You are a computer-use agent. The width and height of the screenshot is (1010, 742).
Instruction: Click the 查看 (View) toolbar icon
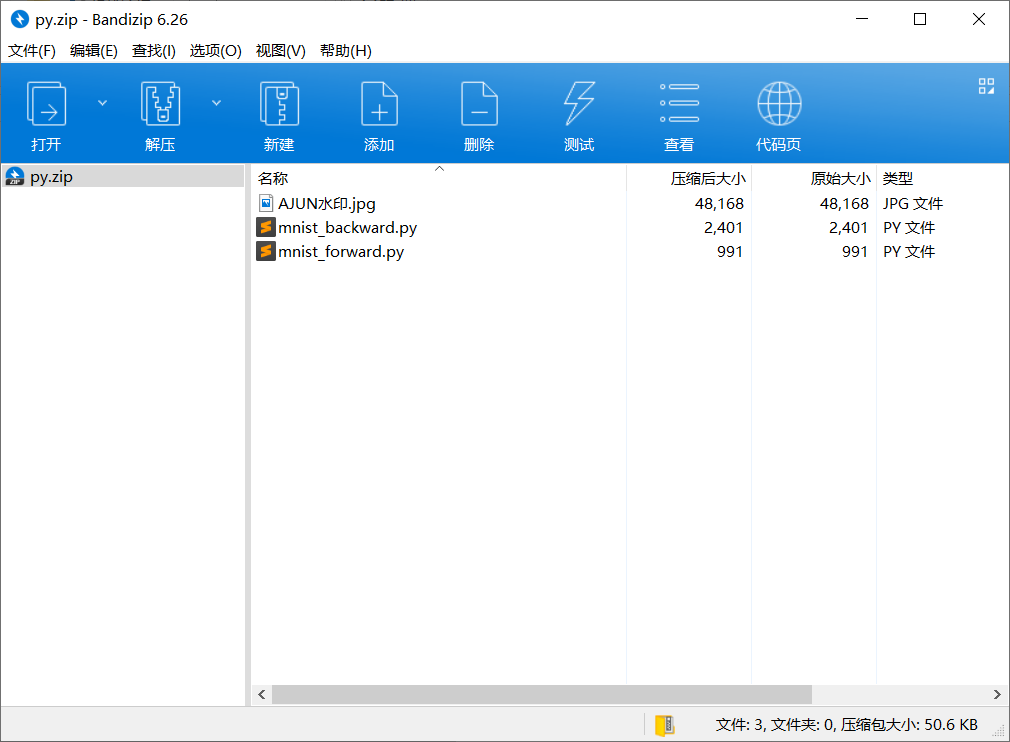[679, 112]
